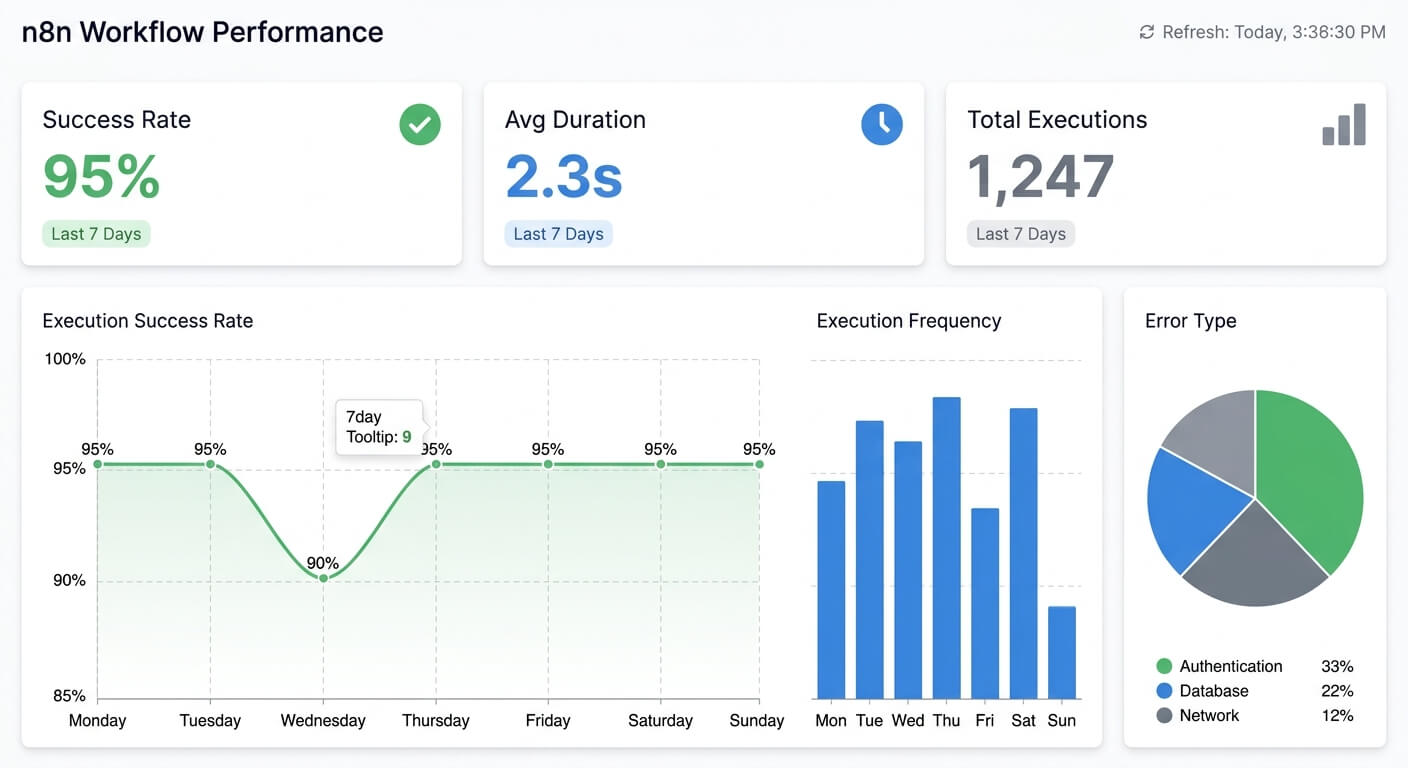Click the Fri bar in Execution Frequency
This screenshot has width=1408, height=768.
tap(985, 604)
